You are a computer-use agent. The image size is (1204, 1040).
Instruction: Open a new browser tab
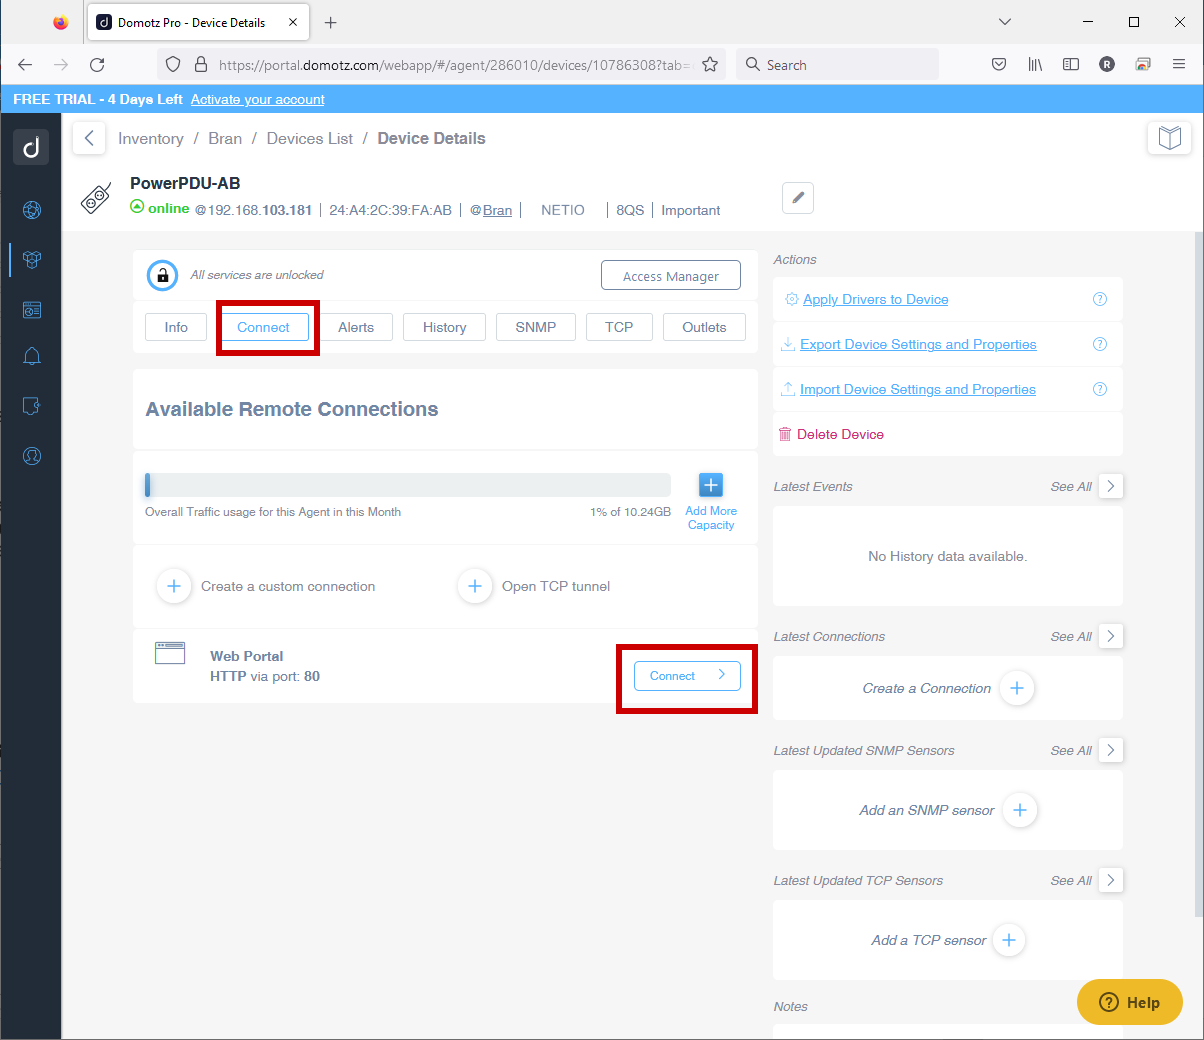click(331, 22)
